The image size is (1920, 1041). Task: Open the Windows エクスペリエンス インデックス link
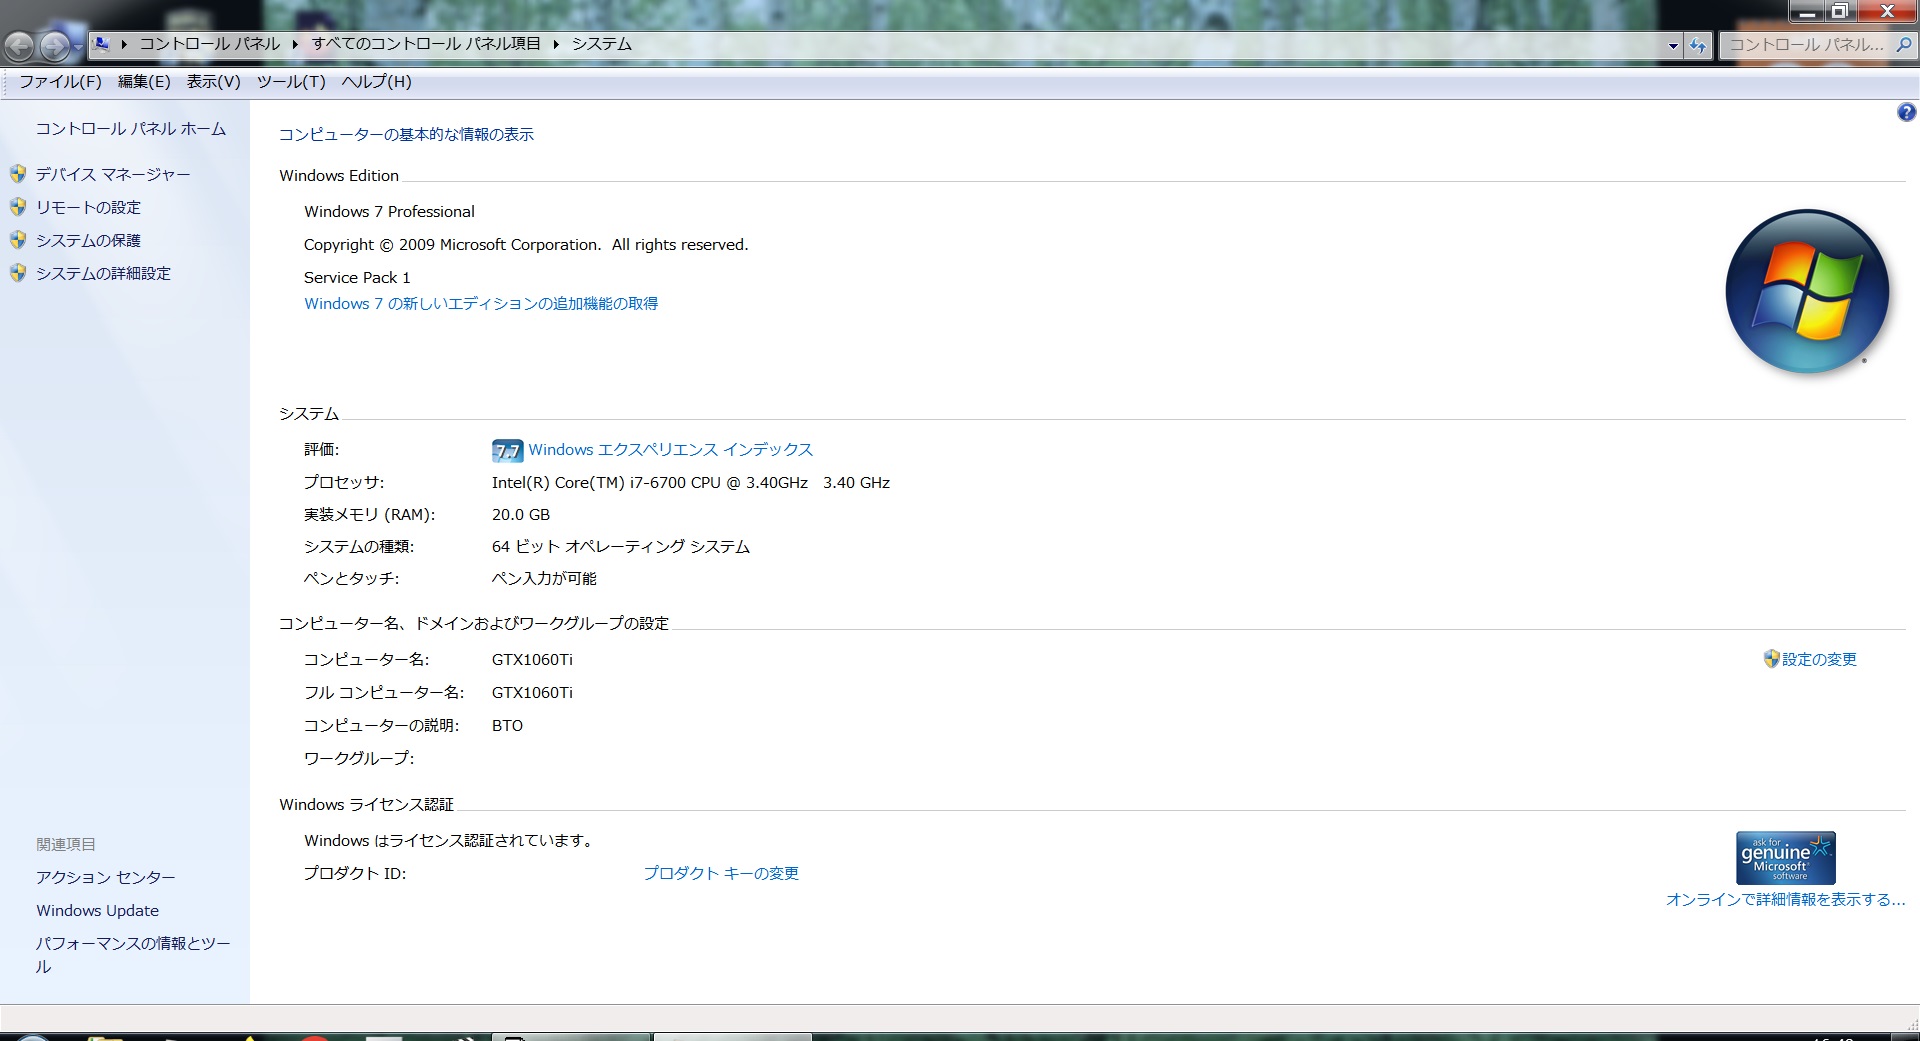[x=671, y=450]
